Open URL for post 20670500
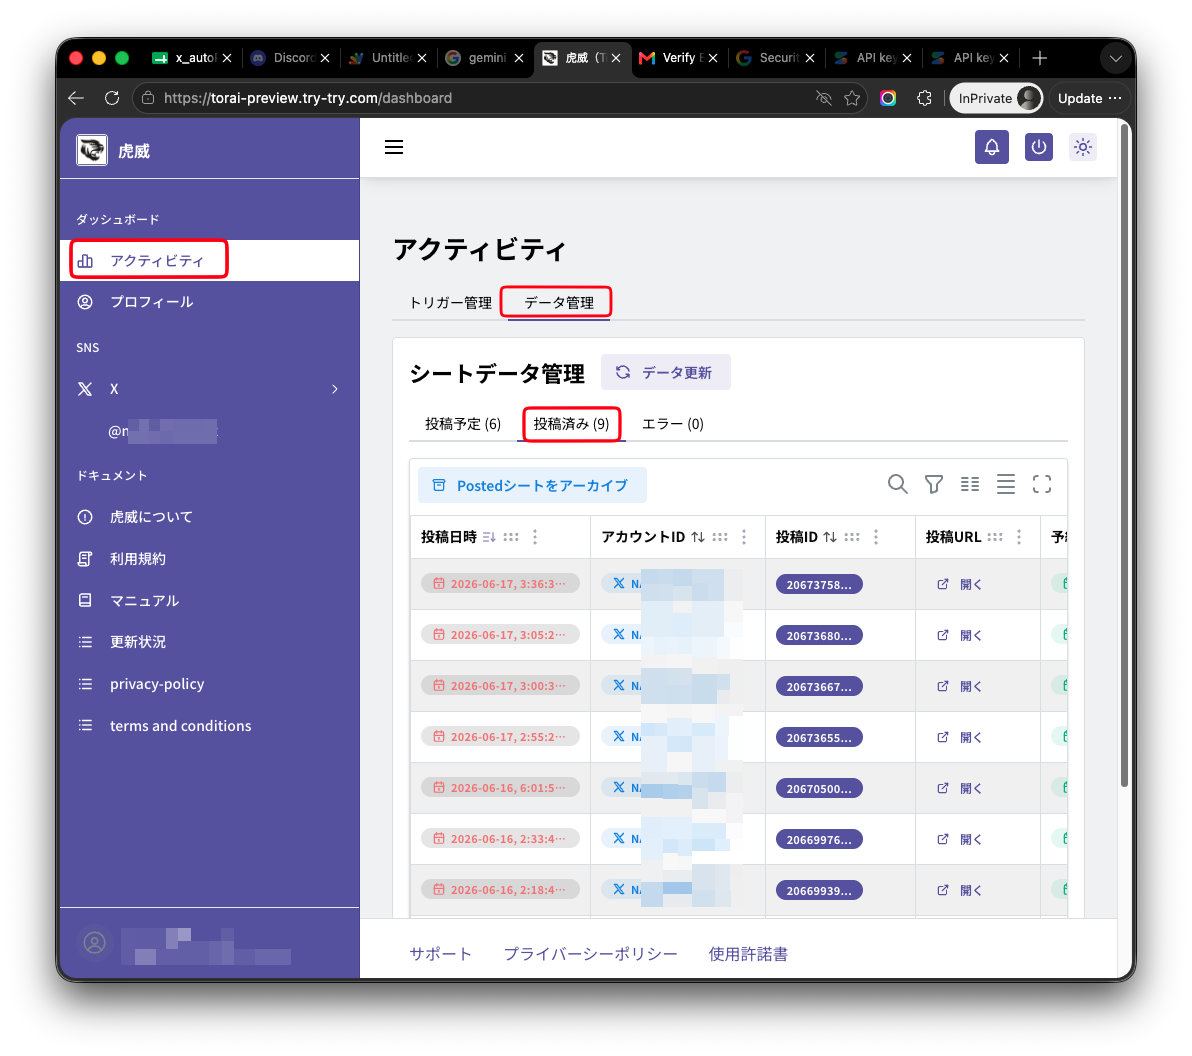 coord(959,788)
